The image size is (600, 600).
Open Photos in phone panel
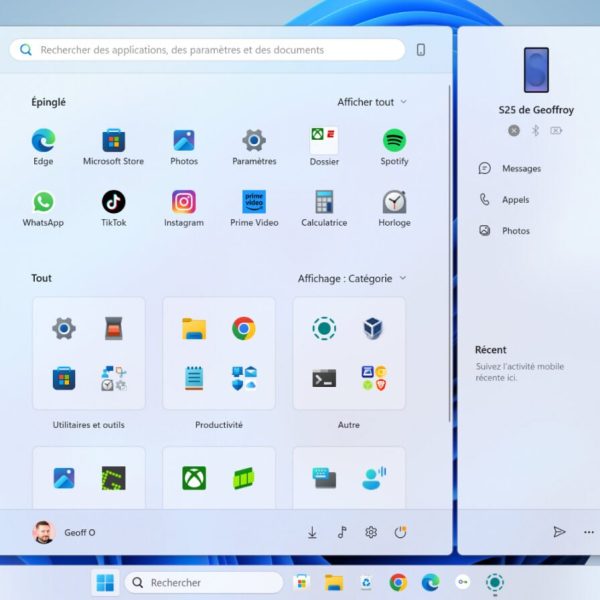504,231
